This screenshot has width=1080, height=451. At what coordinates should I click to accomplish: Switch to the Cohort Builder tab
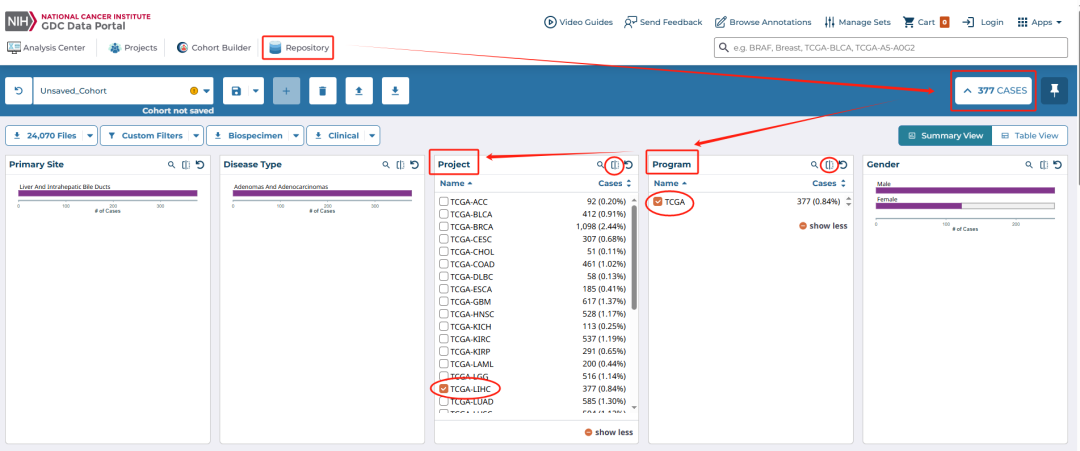pos(213,47)
